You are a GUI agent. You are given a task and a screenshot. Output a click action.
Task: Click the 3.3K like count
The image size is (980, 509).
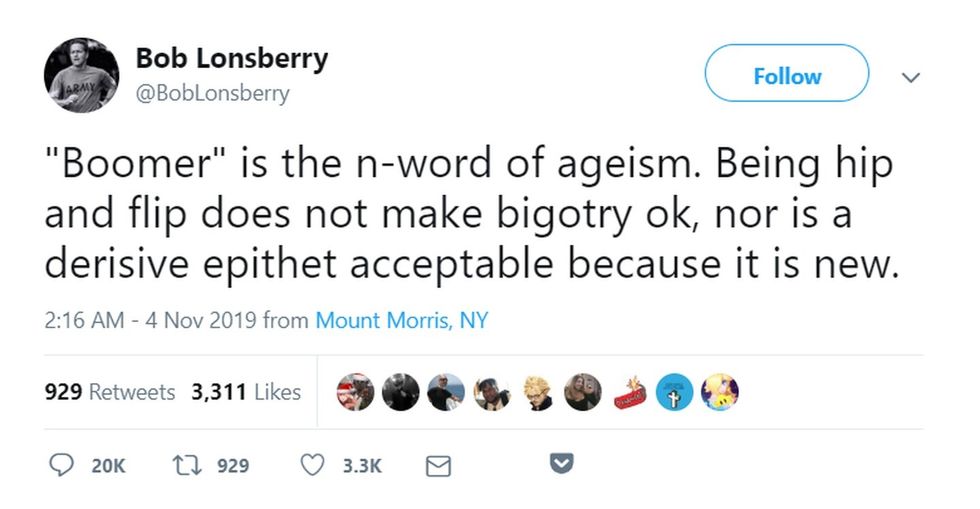[x=362, y=465]
